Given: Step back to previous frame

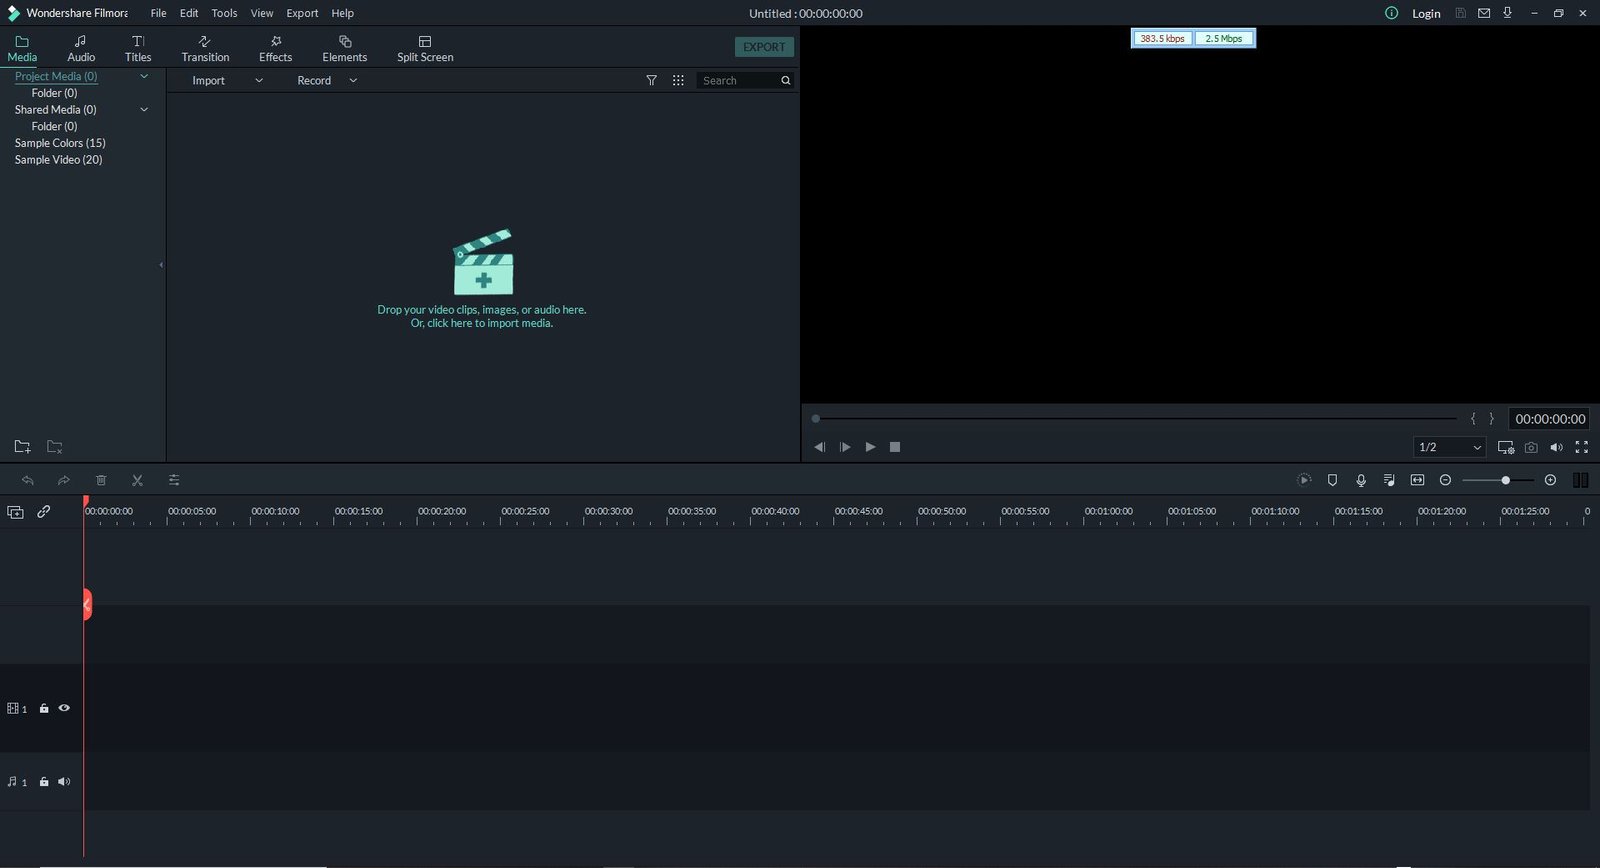Looking at the screenshot, I should pyautogui.click(x=819, y=447).
